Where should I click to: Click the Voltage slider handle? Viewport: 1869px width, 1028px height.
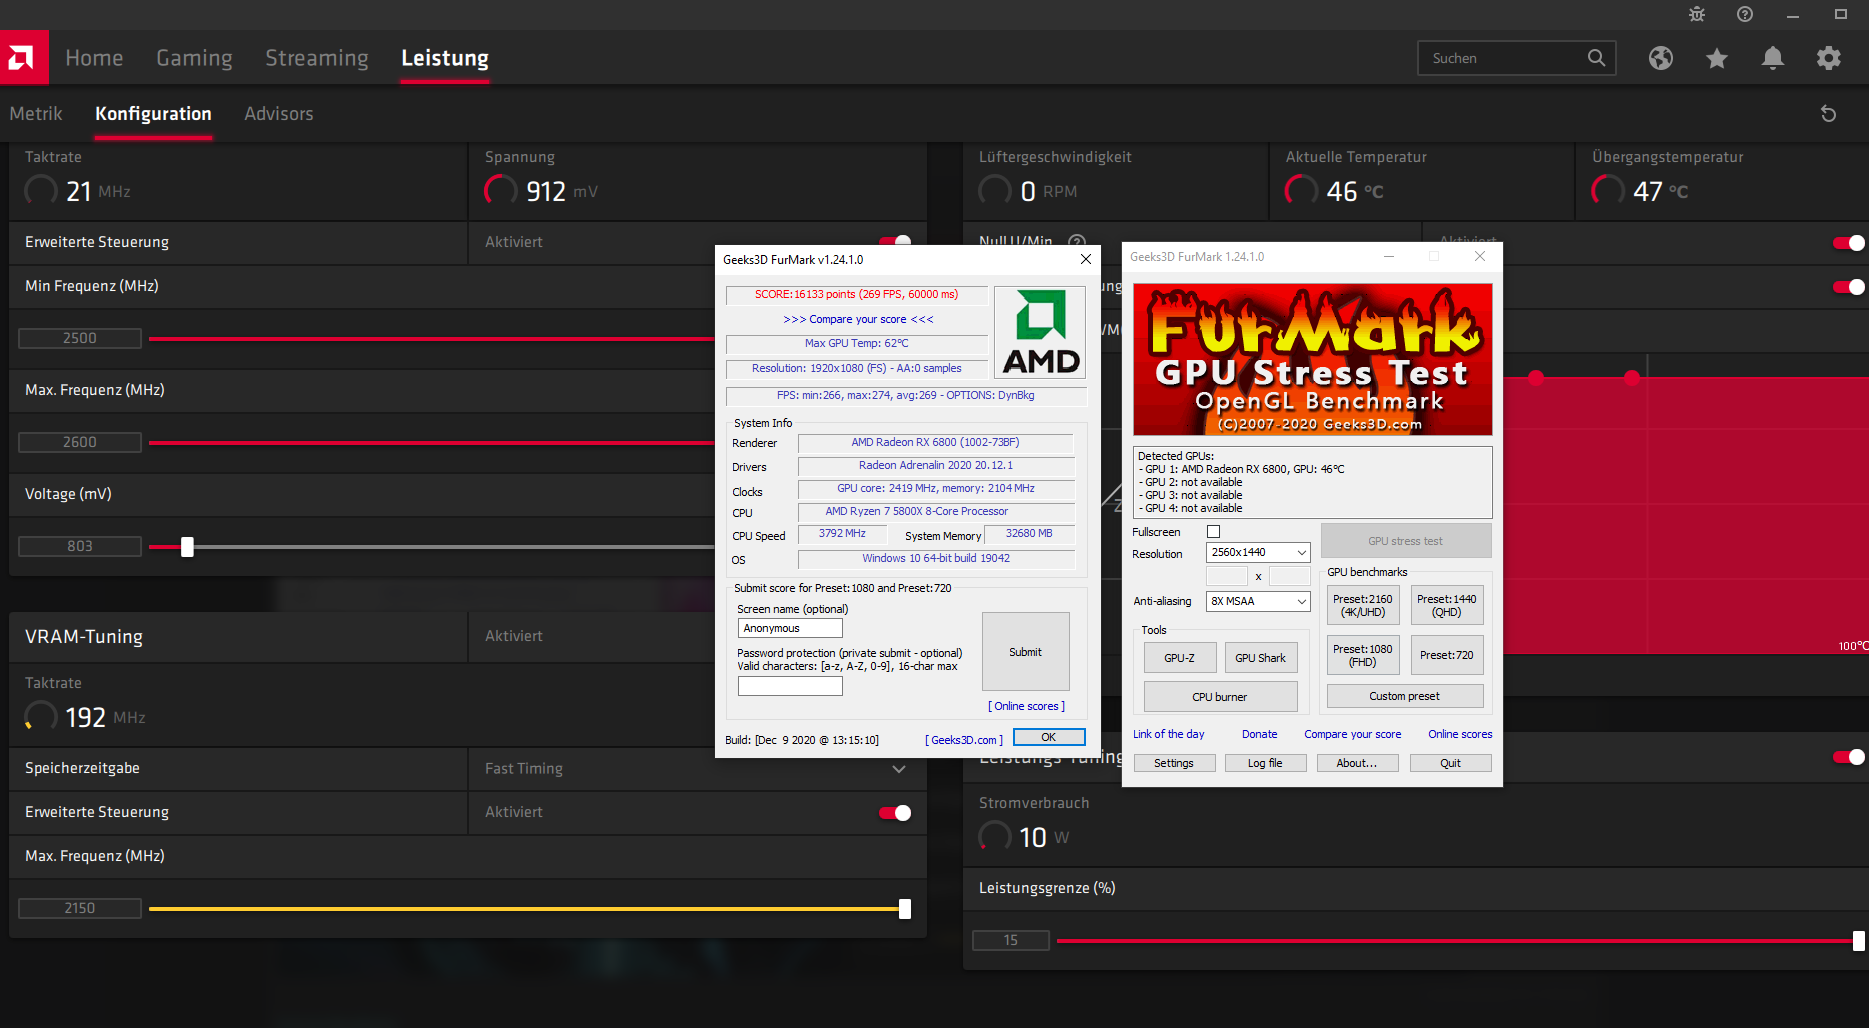pyautogui.click(x=187, y=547)
